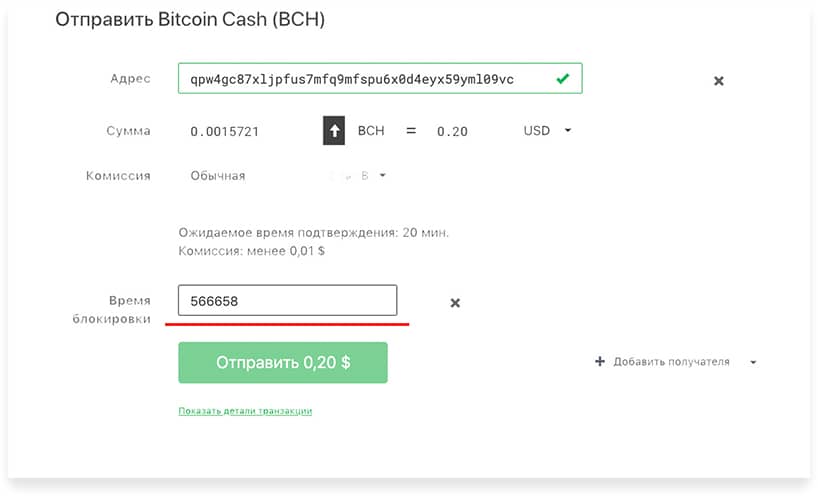Focus the Адрес address input field

380,78
